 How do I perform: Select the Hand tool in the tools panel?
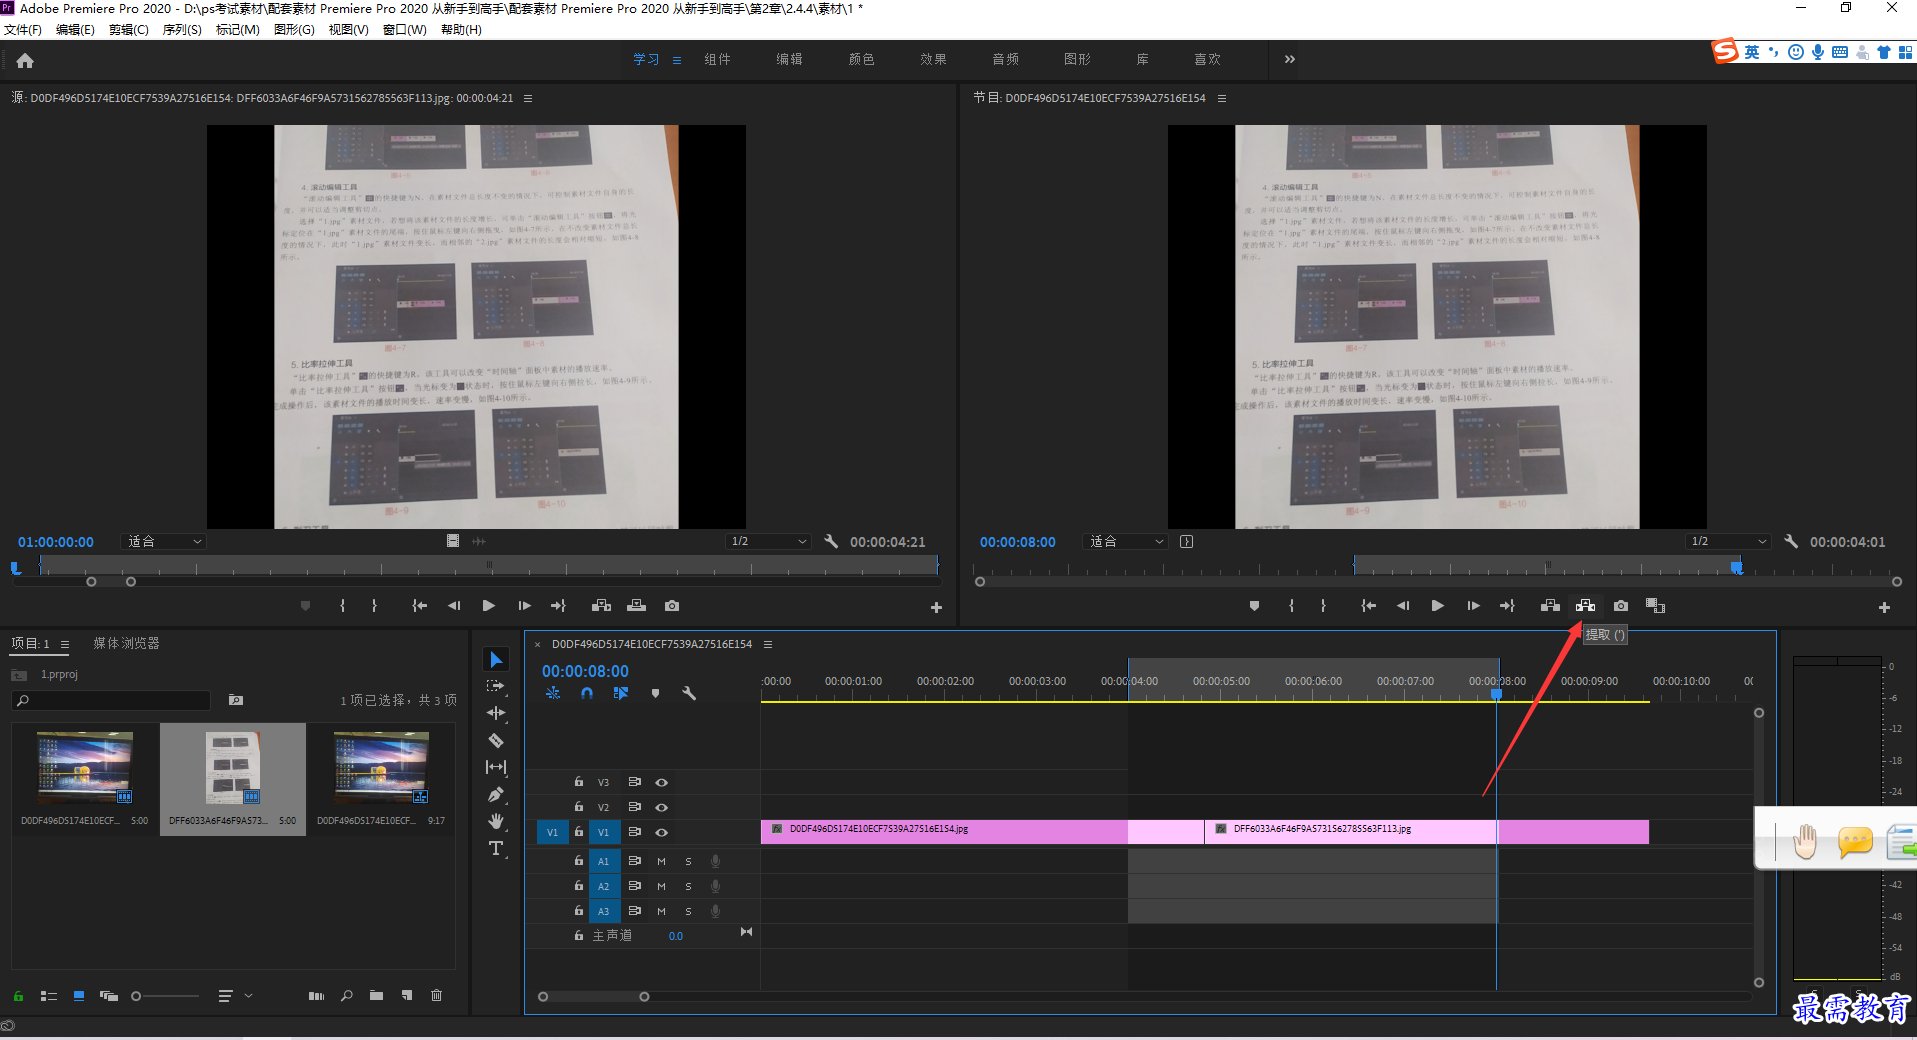point(496,821)
